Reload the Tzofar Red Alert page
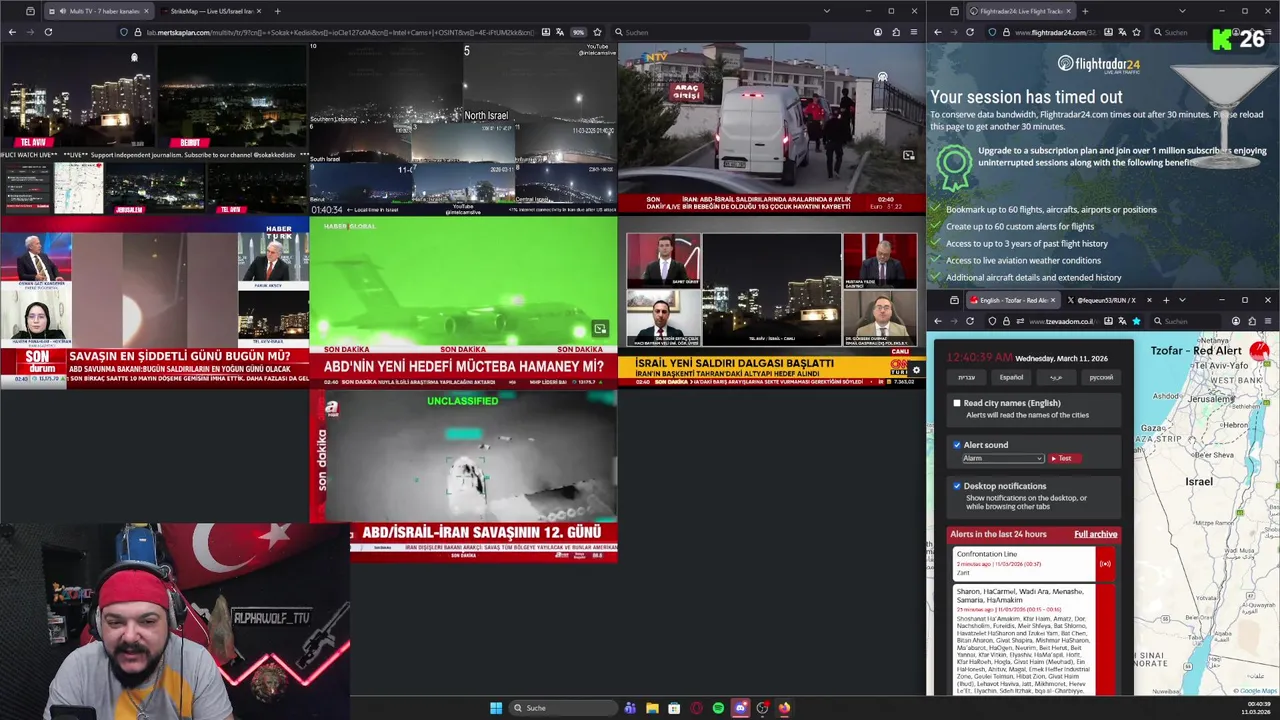 point(969,321)
